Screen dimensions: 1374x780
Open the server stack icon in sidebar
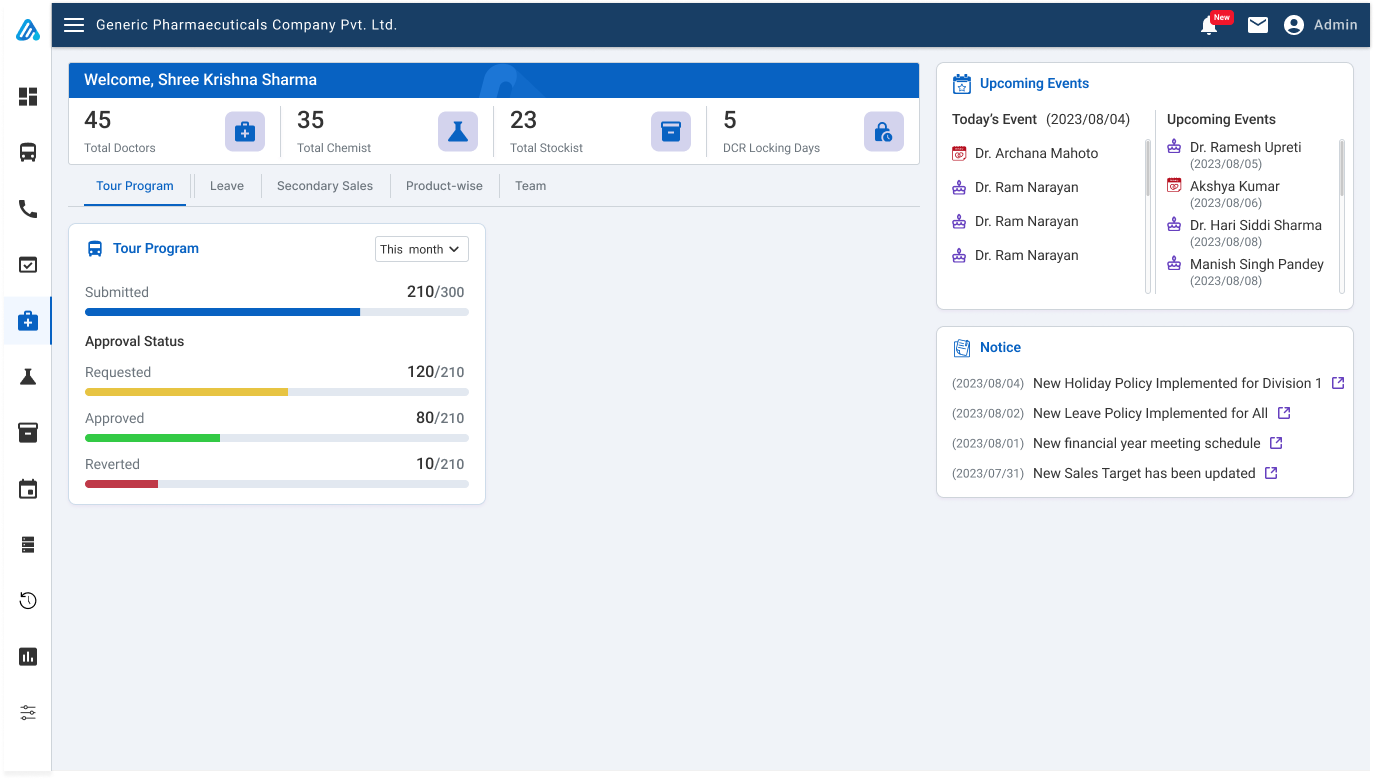28,545
